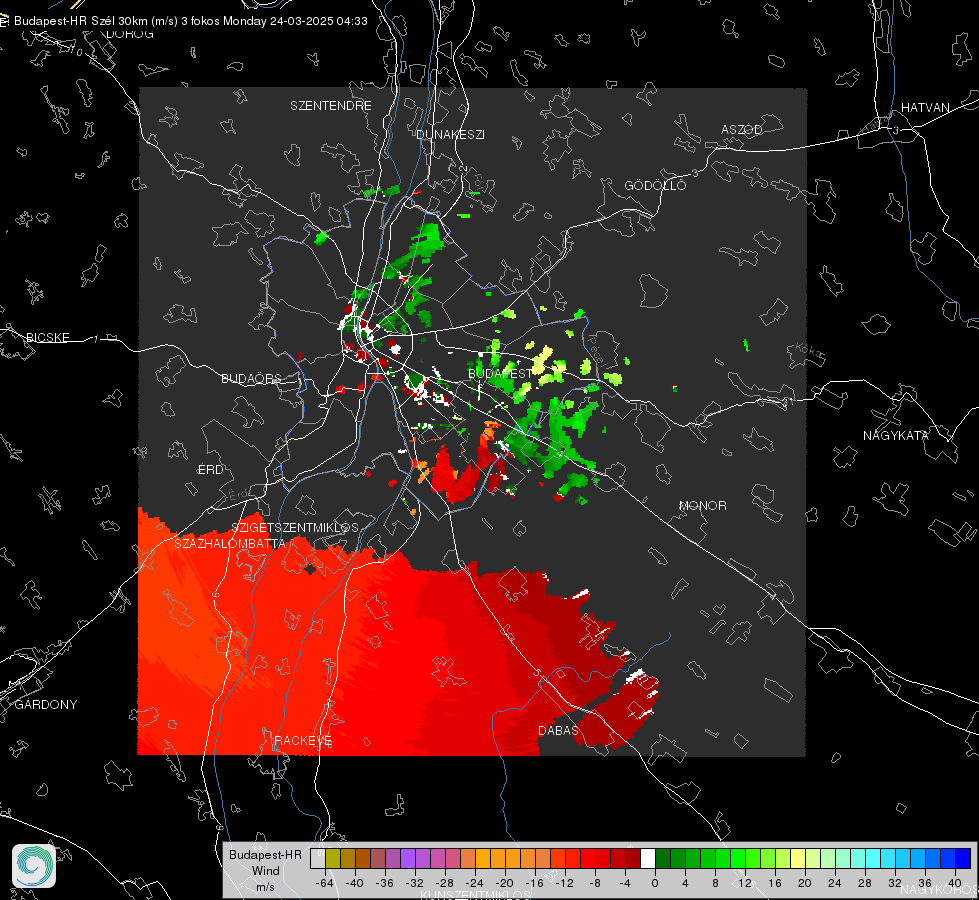Click the radar title 'Budapest-HR Szél 30km'
This screenshot has width=979, height=900.
pyautogui.click(x=80, y=21)
